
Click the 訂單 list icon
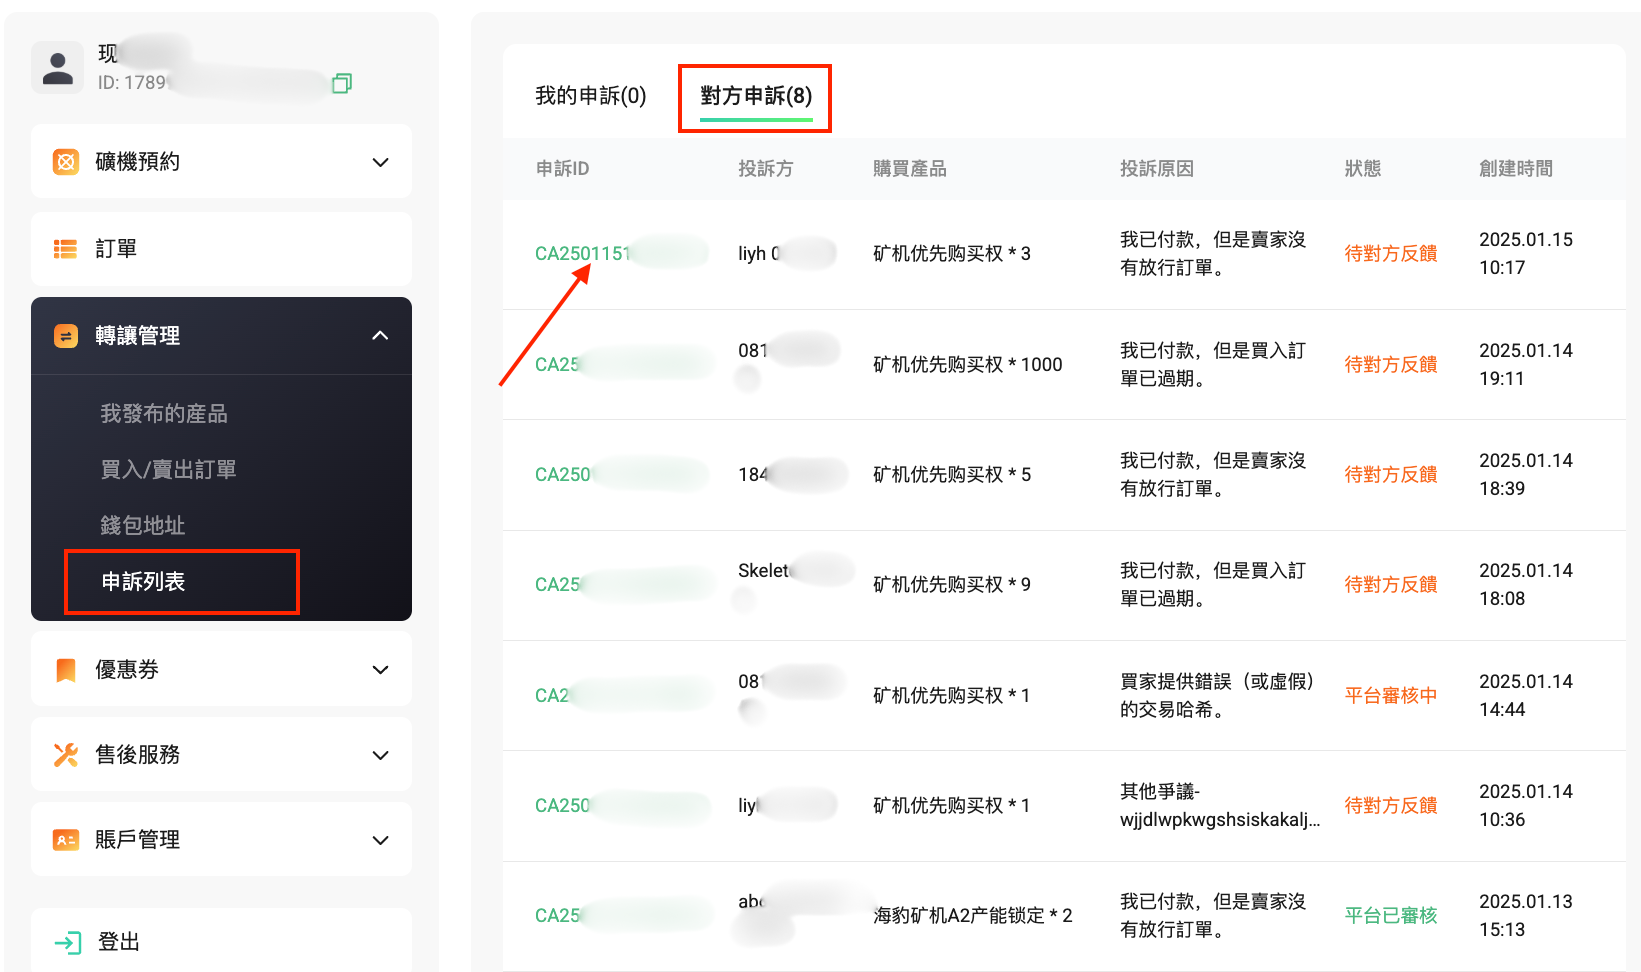click(x=66, y=249)
